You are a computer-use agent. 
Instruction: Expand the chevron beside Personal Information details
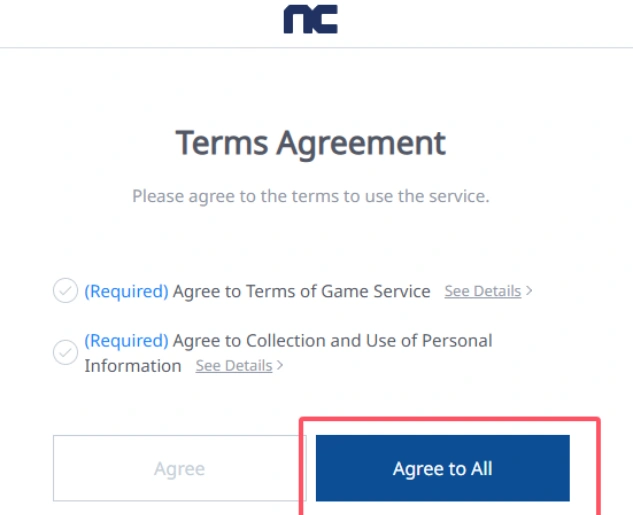click(280, 366)
